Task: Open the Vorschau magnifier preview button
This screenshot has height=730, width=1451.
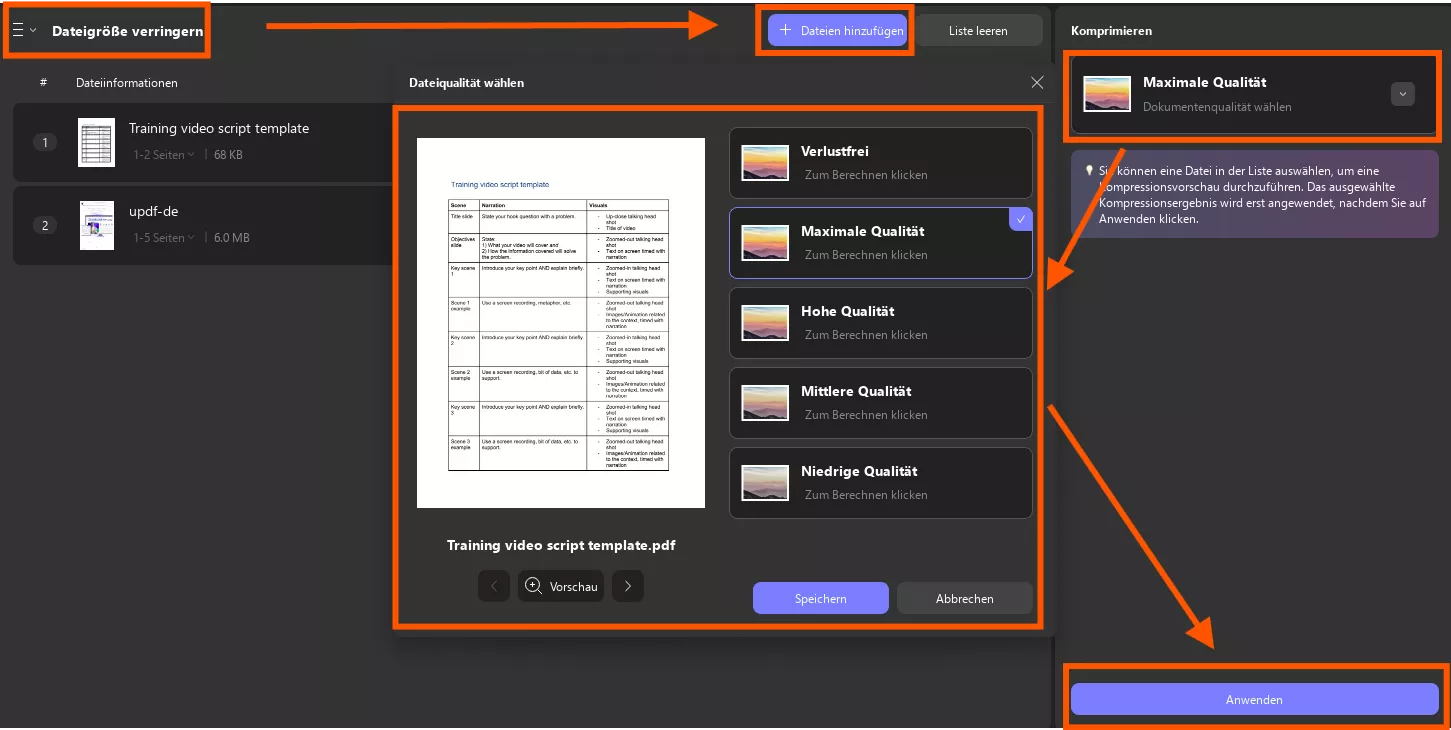Action: [x=561, y=586]
